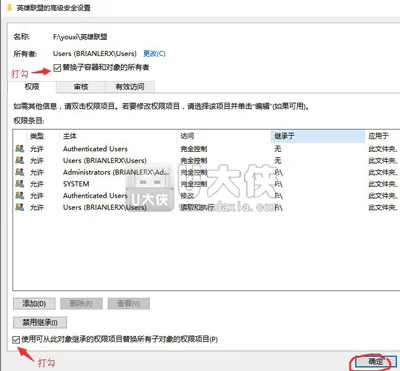Confirm with the 确定 button
The width and height of the screenshot is (400, 371).
click(x=375, y=361)
